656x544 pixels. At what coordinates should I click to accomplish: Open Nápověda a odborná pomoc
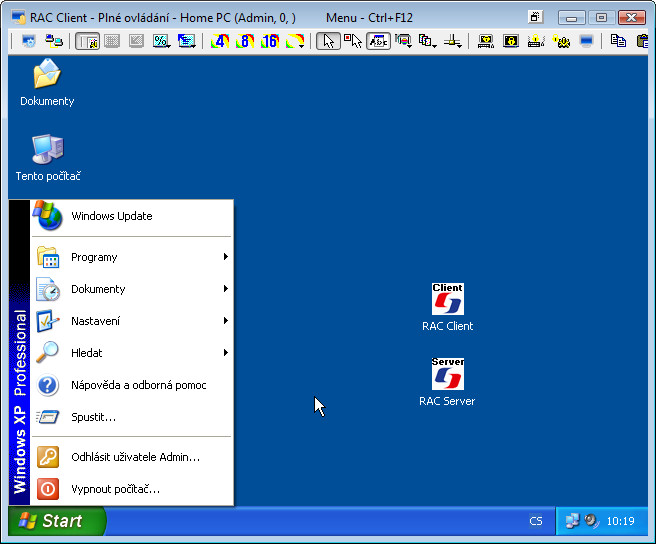point(132,385)
